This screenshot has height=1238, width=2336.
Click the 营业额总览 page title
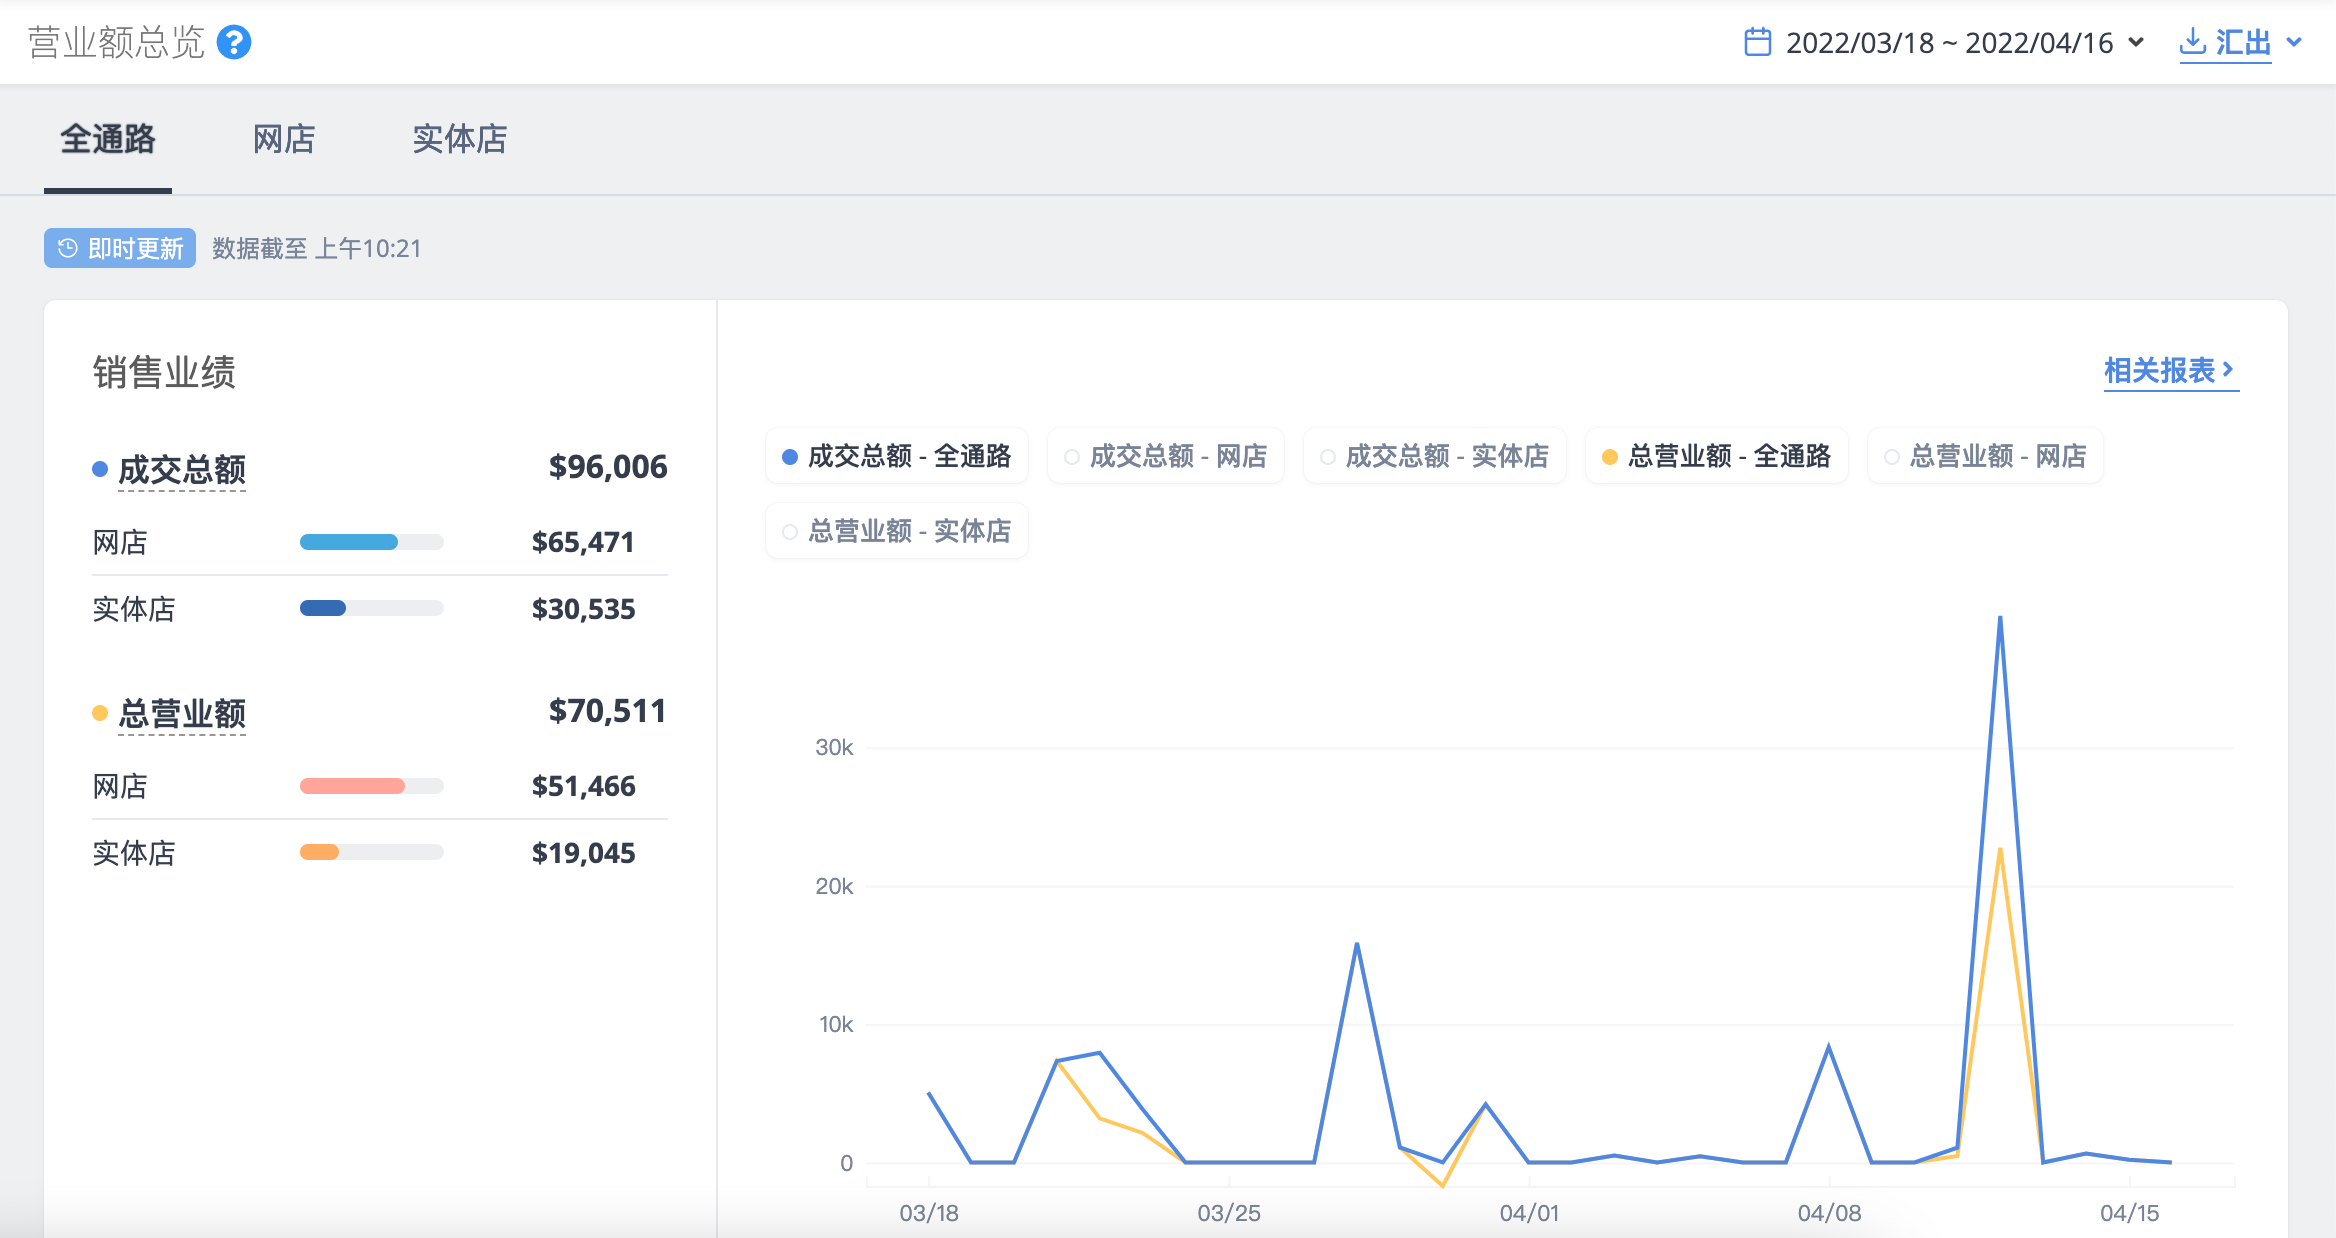[116, 42]
